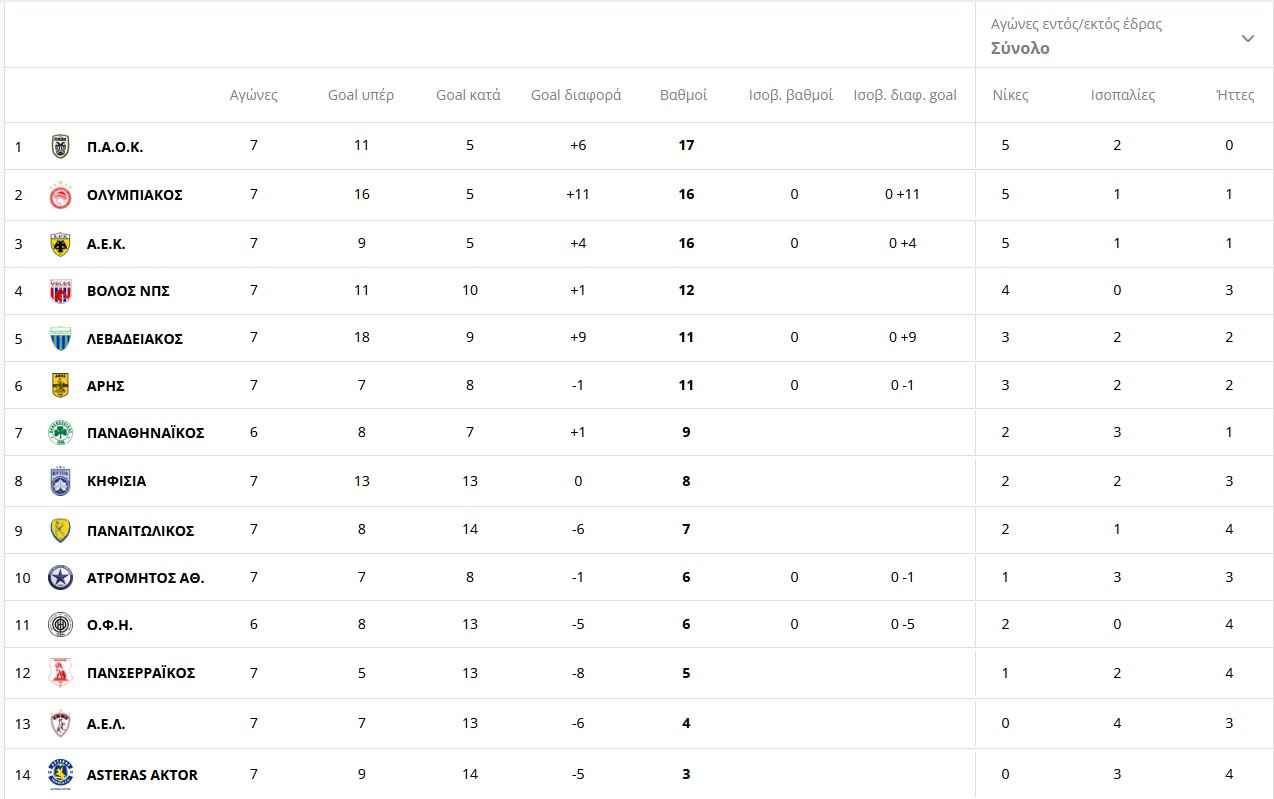Select the ΠΑΝΣΕΡΡΑΪΚΟΣ table row name
This screenshot has width=1274, height=799.
(x=141, y=673)
